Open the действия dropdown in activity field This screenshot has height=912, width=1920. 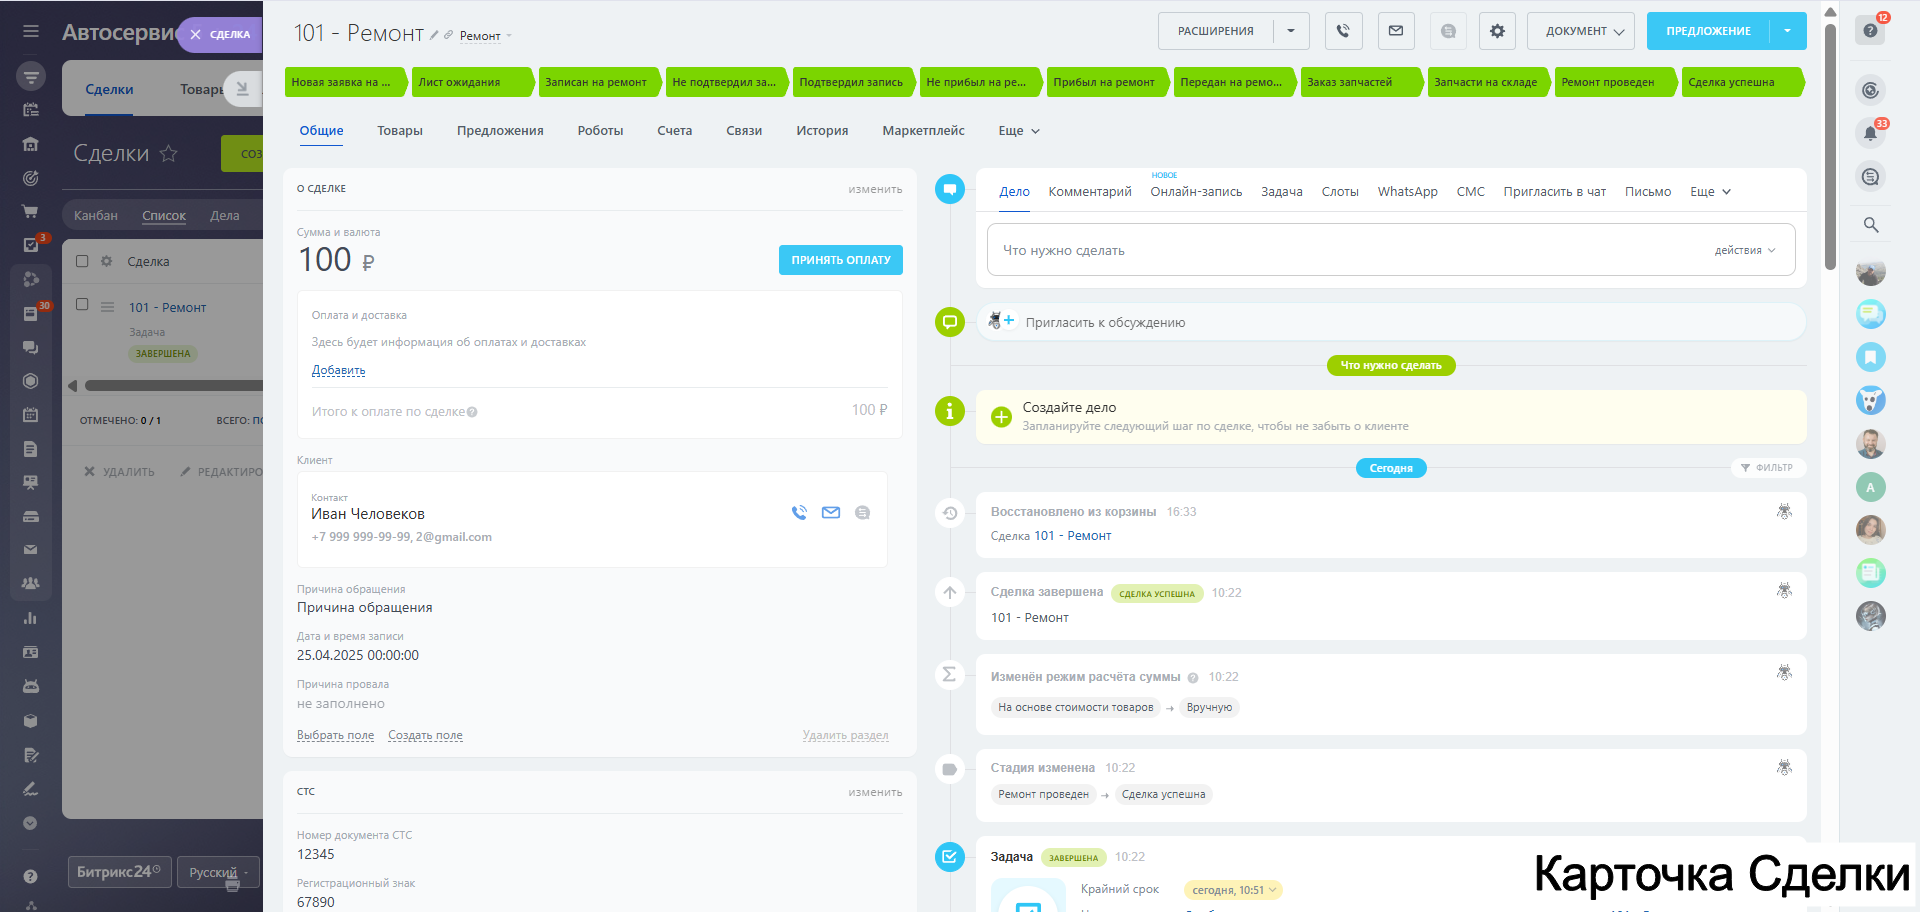[x=1744, y=250]
